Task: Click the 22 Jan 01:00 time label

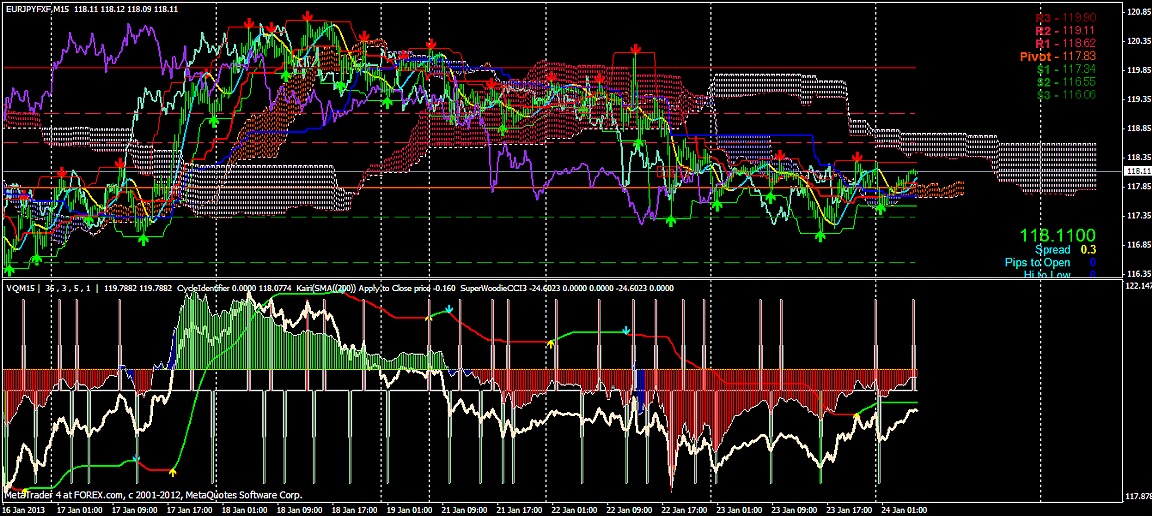Action: click(x=573, y=509)
